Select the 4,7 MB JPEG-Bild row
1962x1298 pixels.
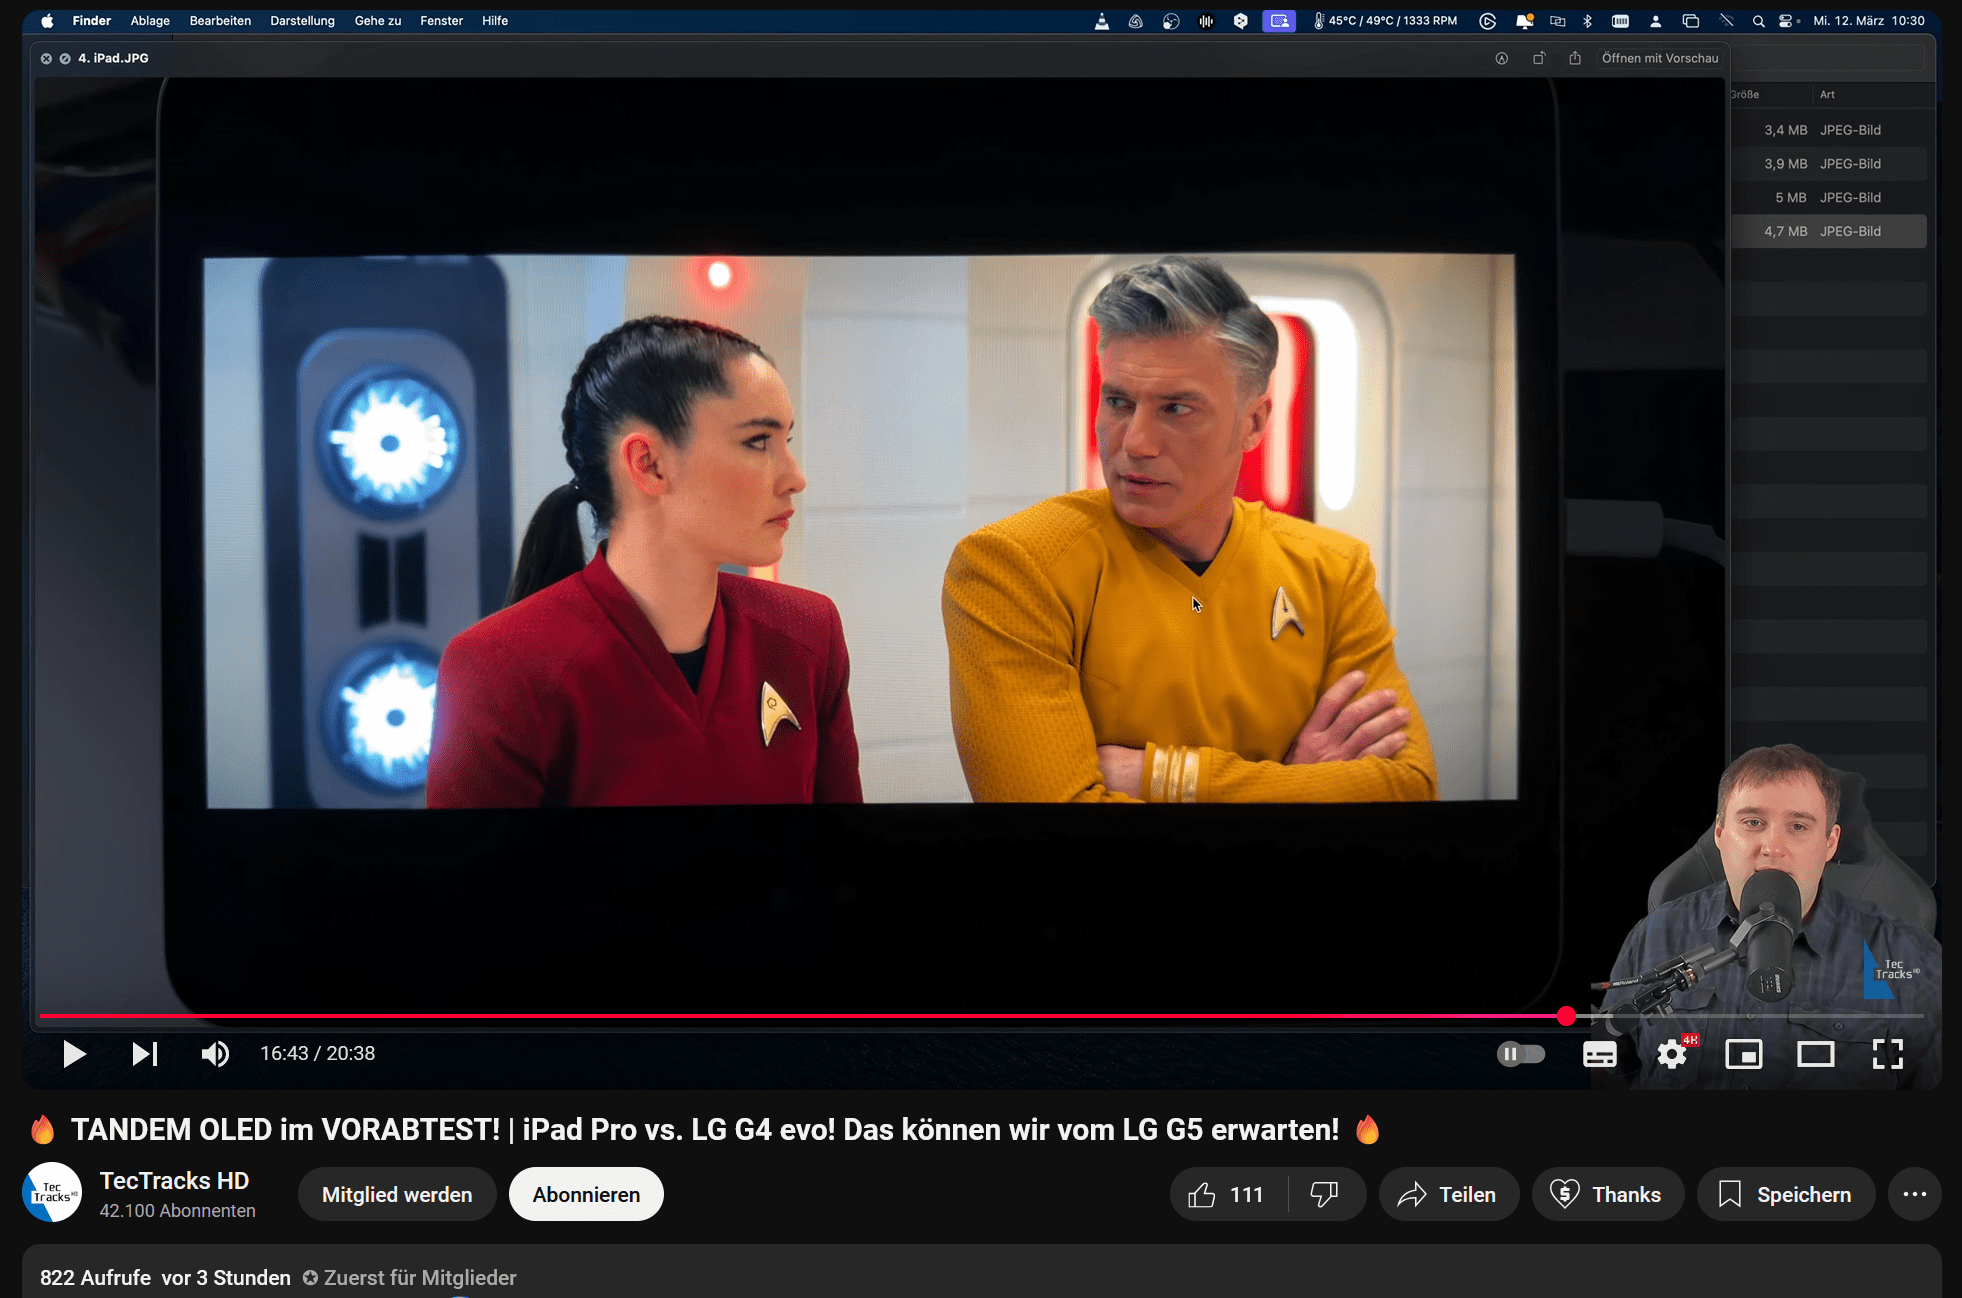tap(1828, 231)
